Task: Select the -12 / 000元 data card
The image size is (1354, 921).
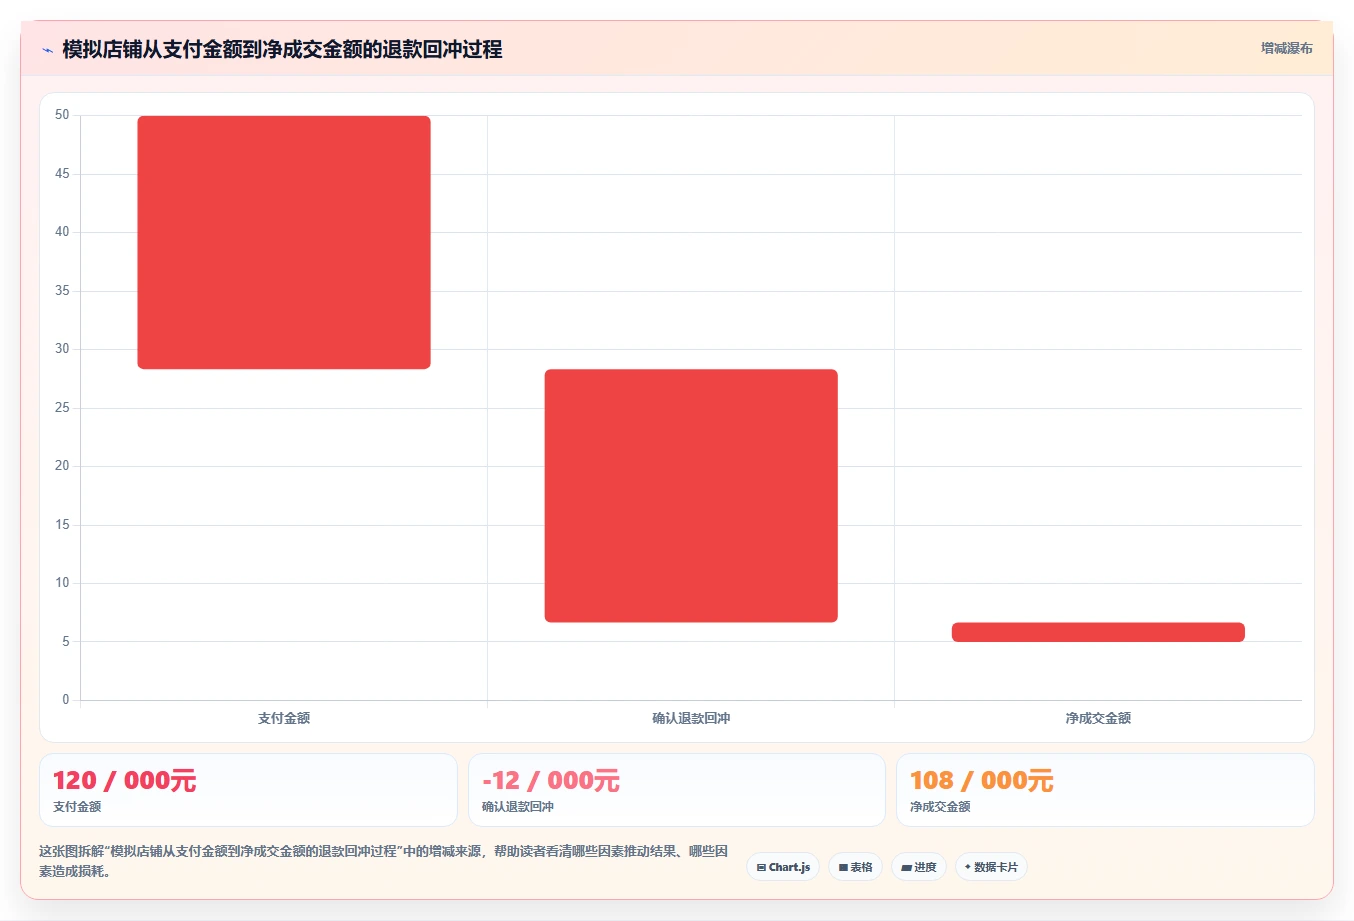Action: (x=677, y=790)
